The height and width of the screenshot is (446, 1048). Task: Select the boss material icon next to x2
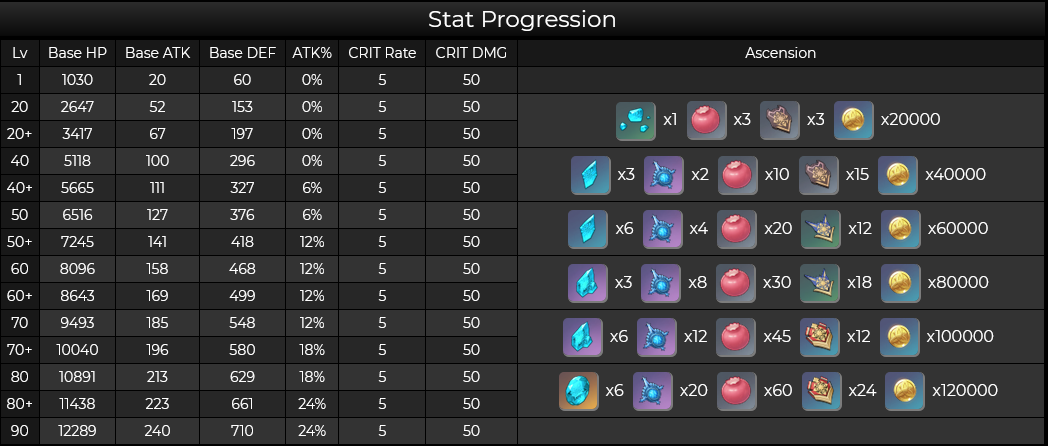tap(664, 175)
